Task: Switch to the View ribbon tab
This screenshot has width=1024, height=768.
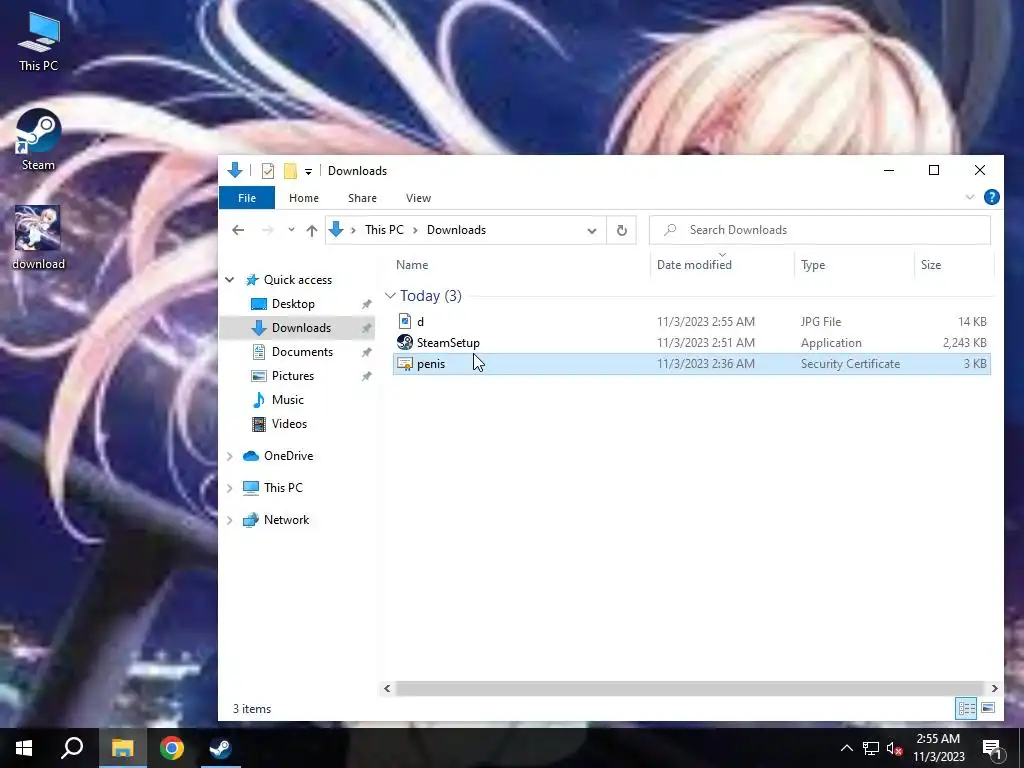Action: click(418, 198)
